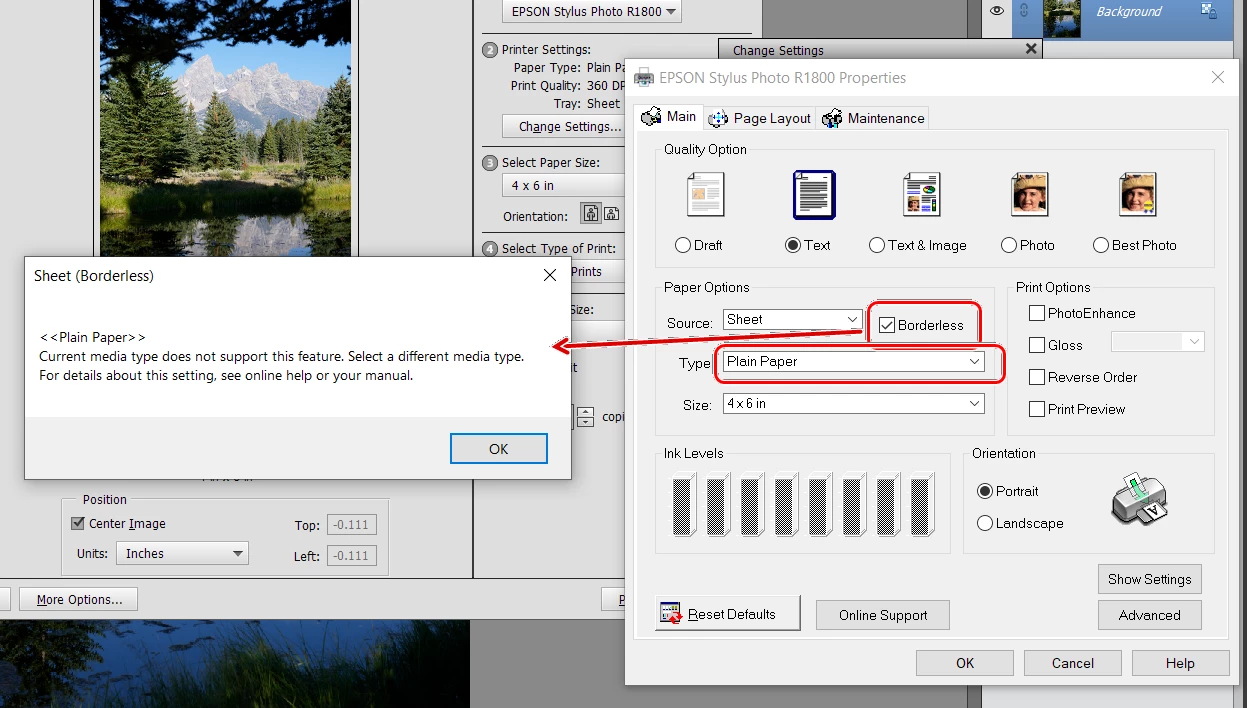Open the Units dropdown showing Inches
The width and height of the screenshot is (1247, 708).
(x=182, y=553)
